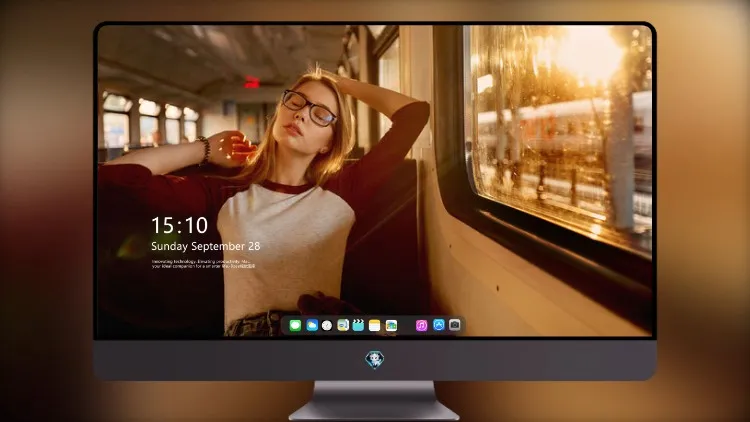This screenshot has height=422, width=750.
Task: Open the teal clapperboard video app
Action: point(358,325)
